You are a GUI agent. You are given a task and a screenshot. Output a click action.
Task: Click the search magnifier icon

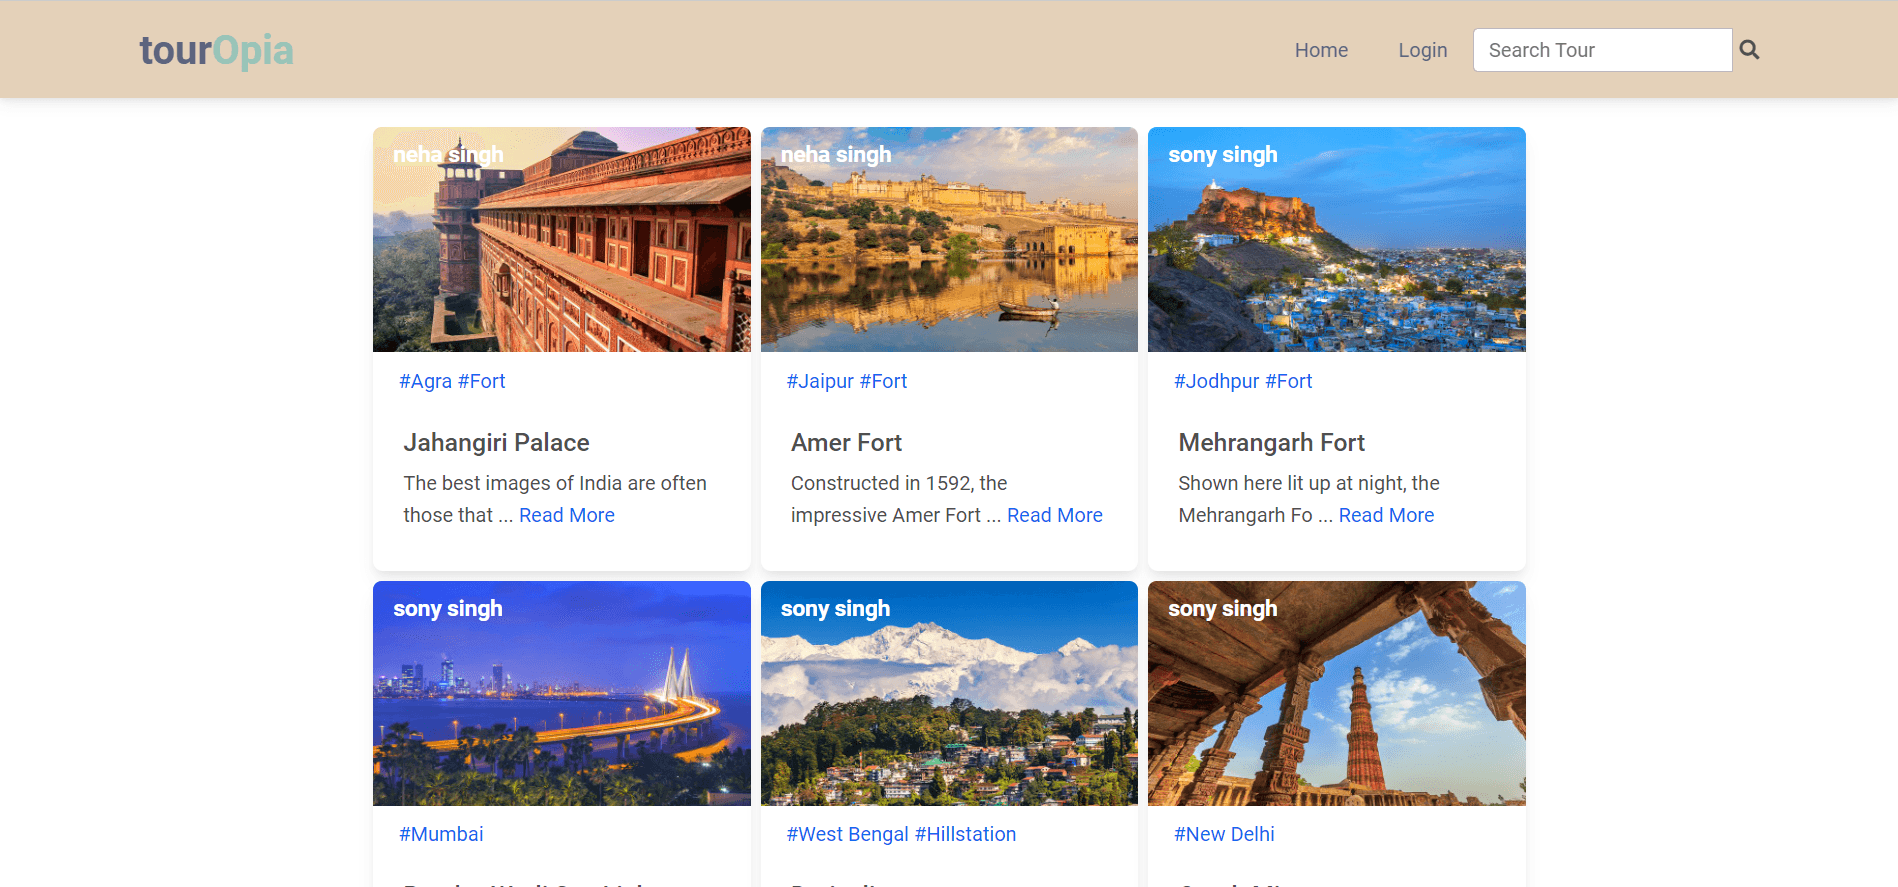(1749, 50)
